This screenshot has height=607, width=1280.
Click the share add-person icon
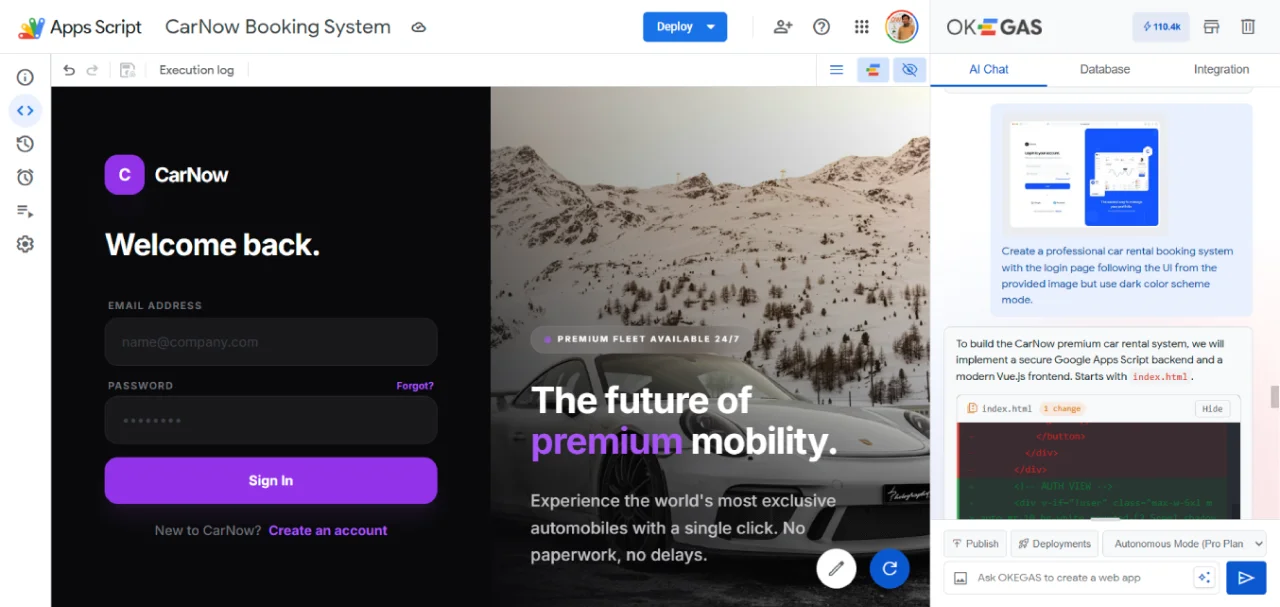click(x=783, y=27)
